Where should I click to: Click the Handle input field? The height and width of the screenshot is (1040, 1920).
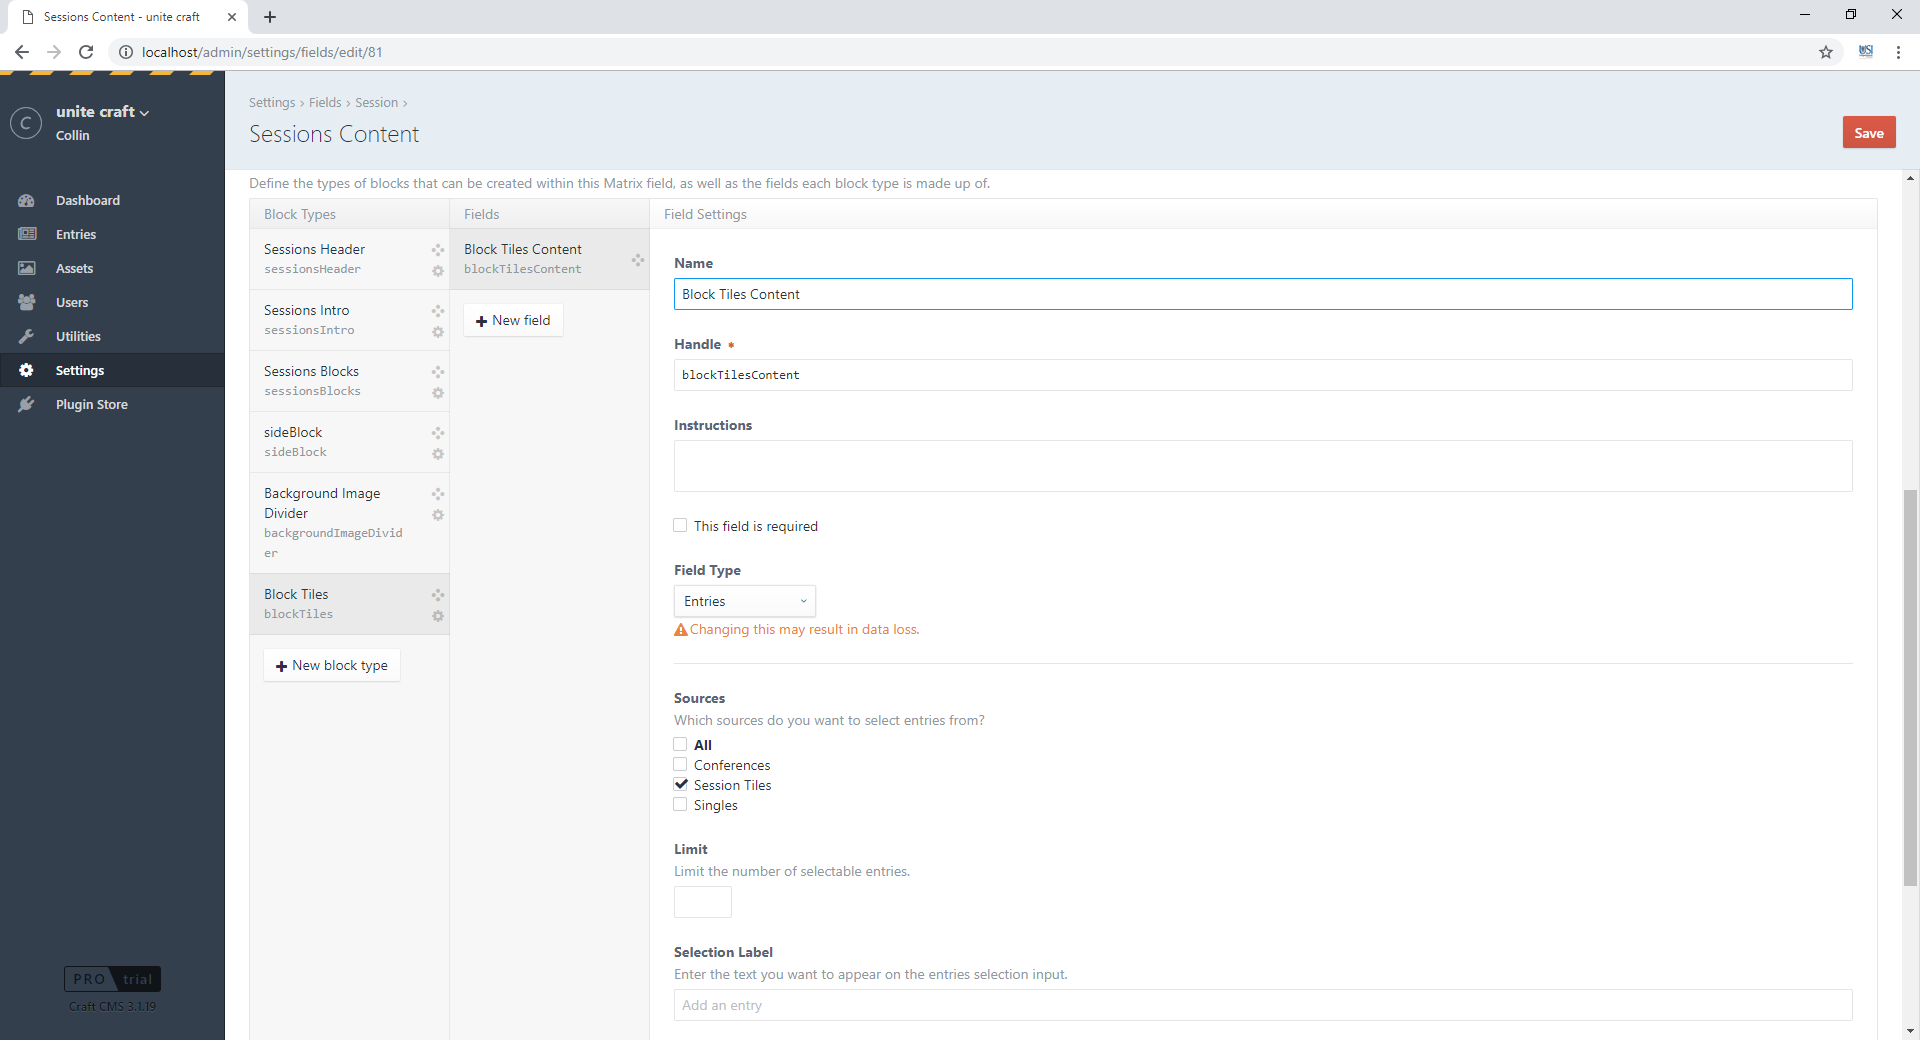[x=1263, y=375]
